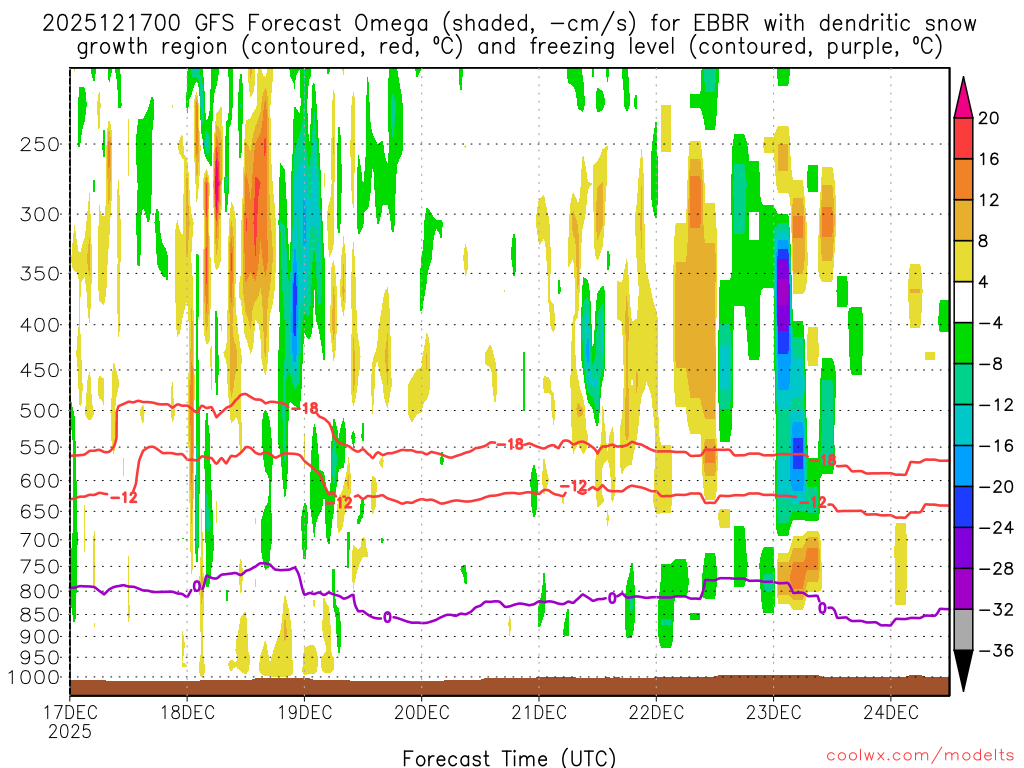Select the red colorbar swatch between 16 and 20
The height and width of the screenshot is (768, 1024).
coord(964,138)
